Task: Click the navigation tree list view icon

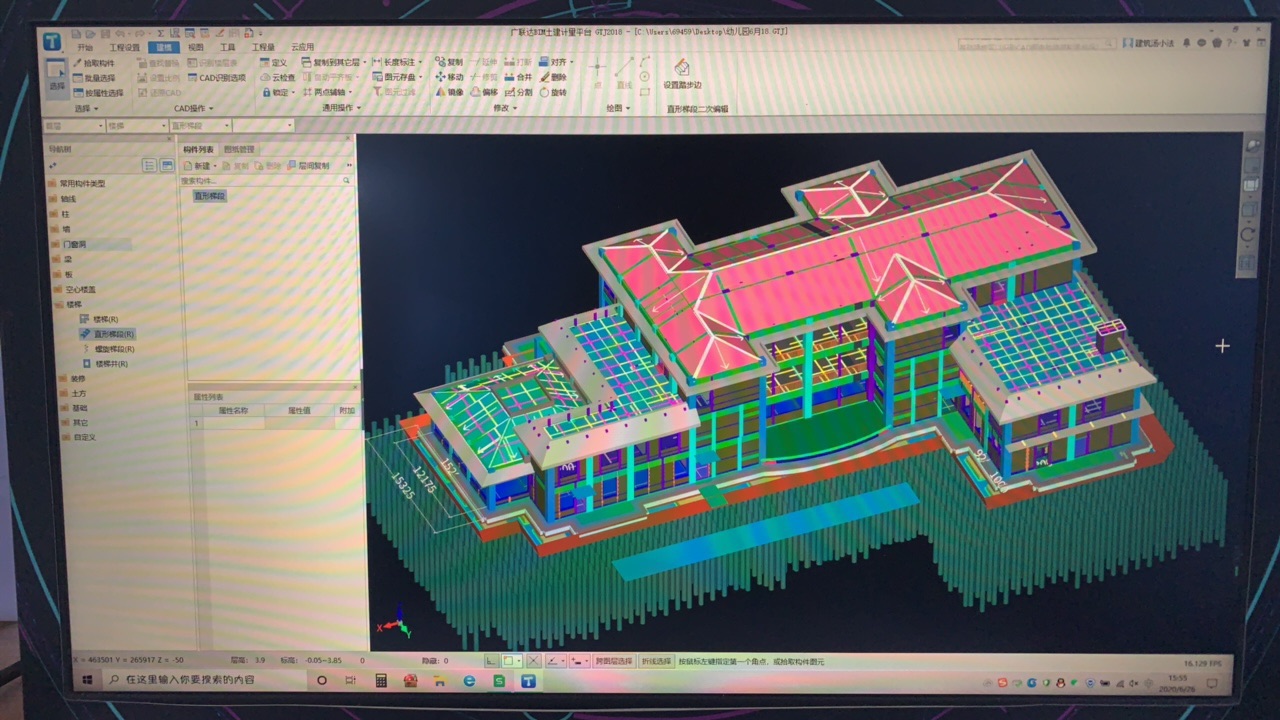Action: 150,165
